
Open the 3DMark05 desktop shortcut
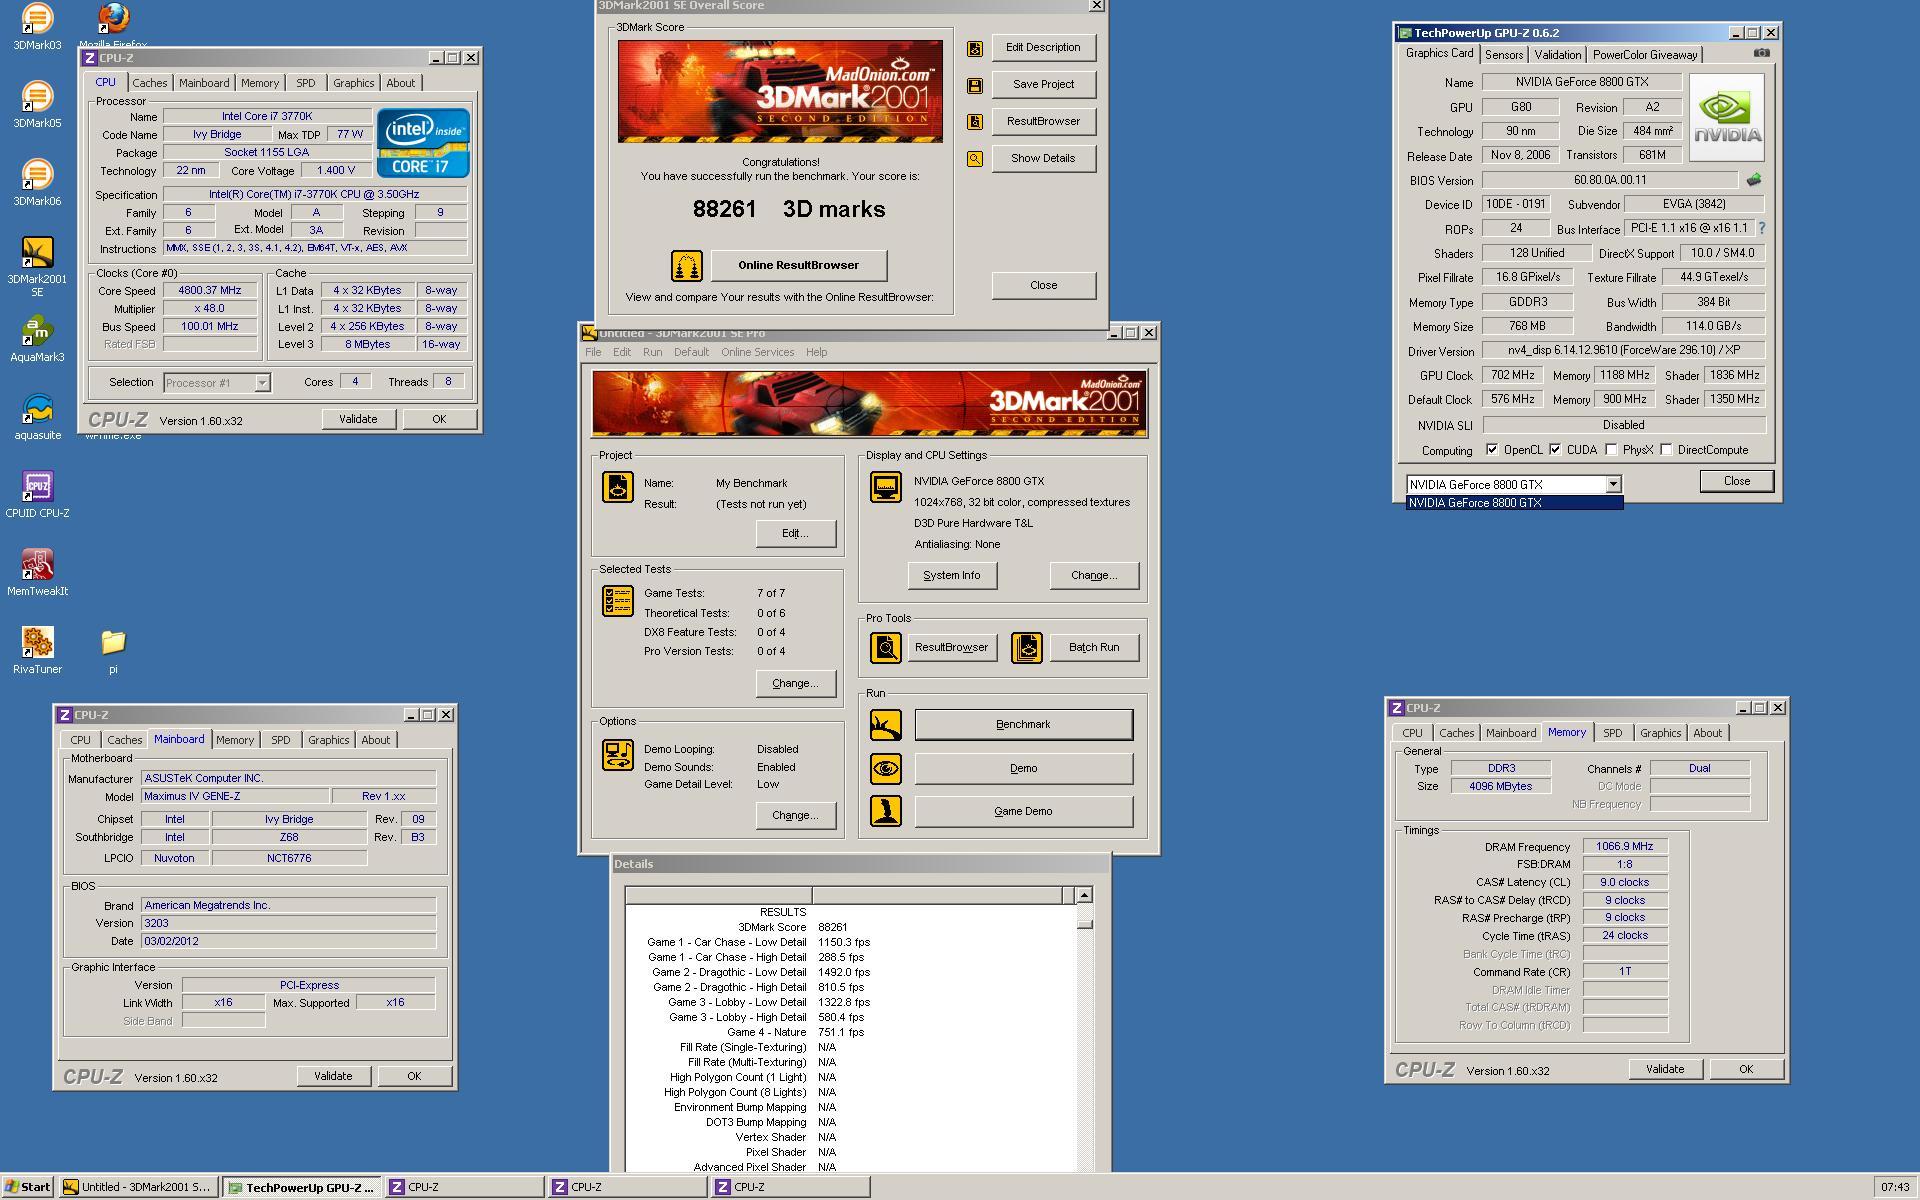point(37,105)
